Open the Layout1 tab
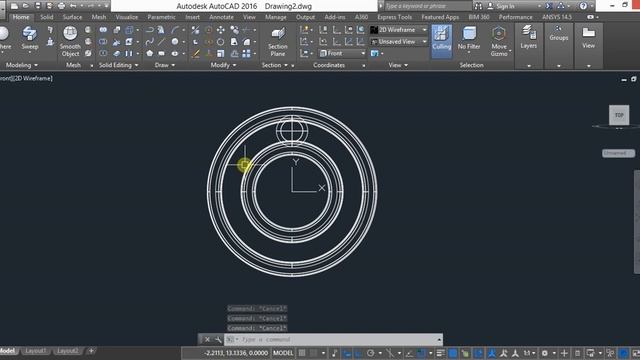This screenshot has height=360, width=640. coord(36,351)
